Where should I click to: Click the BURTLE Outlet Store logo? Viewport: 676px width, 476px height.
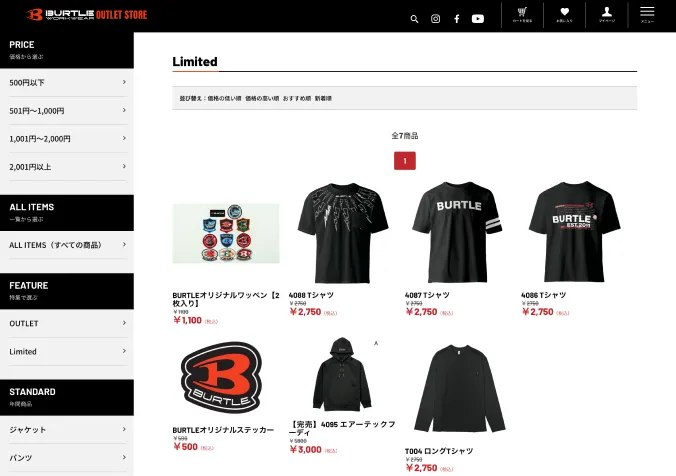(87, 15)
